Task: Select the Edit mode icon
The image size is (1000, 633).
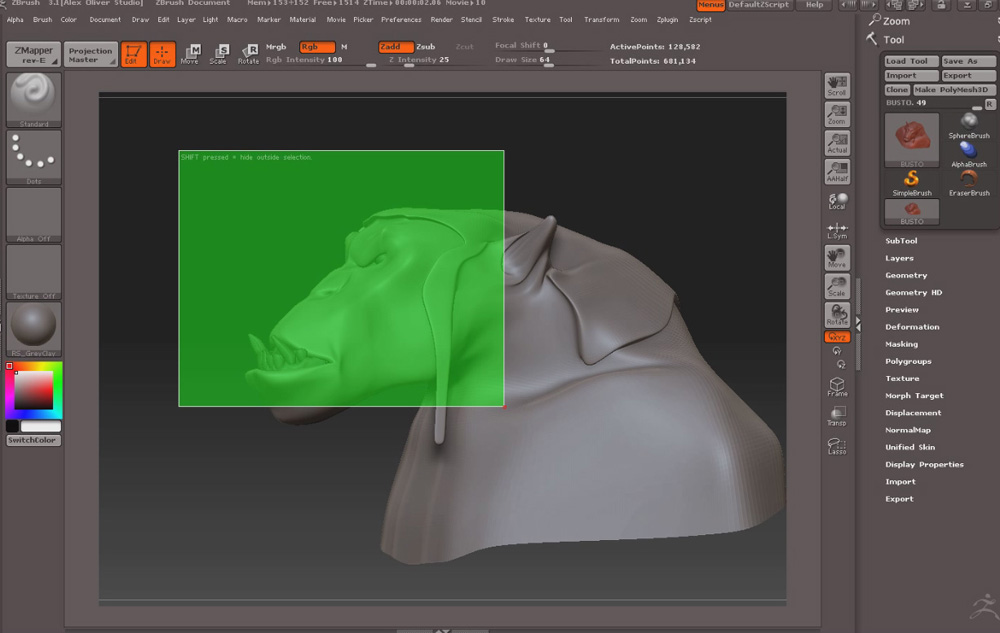Action: pyautogui.click(x=133, y=54)
